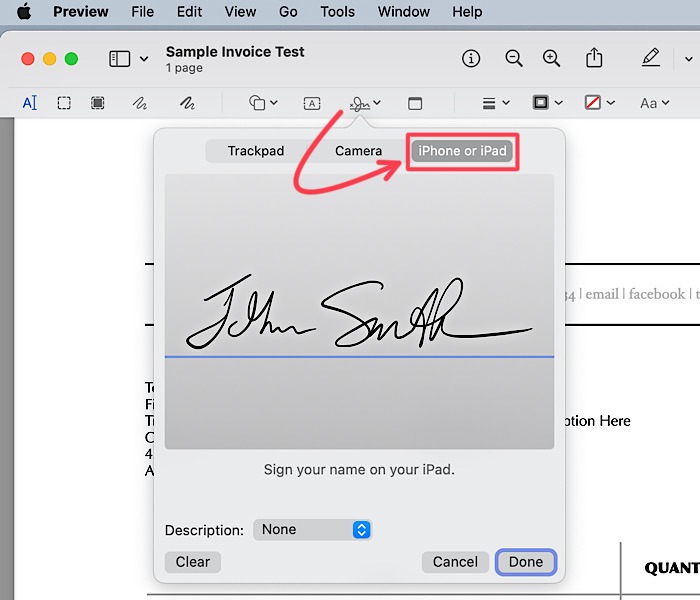The width and height of the screenshot is (700, 600).
Task: Select the Redact selection tool
Action: tap(97, 103)
